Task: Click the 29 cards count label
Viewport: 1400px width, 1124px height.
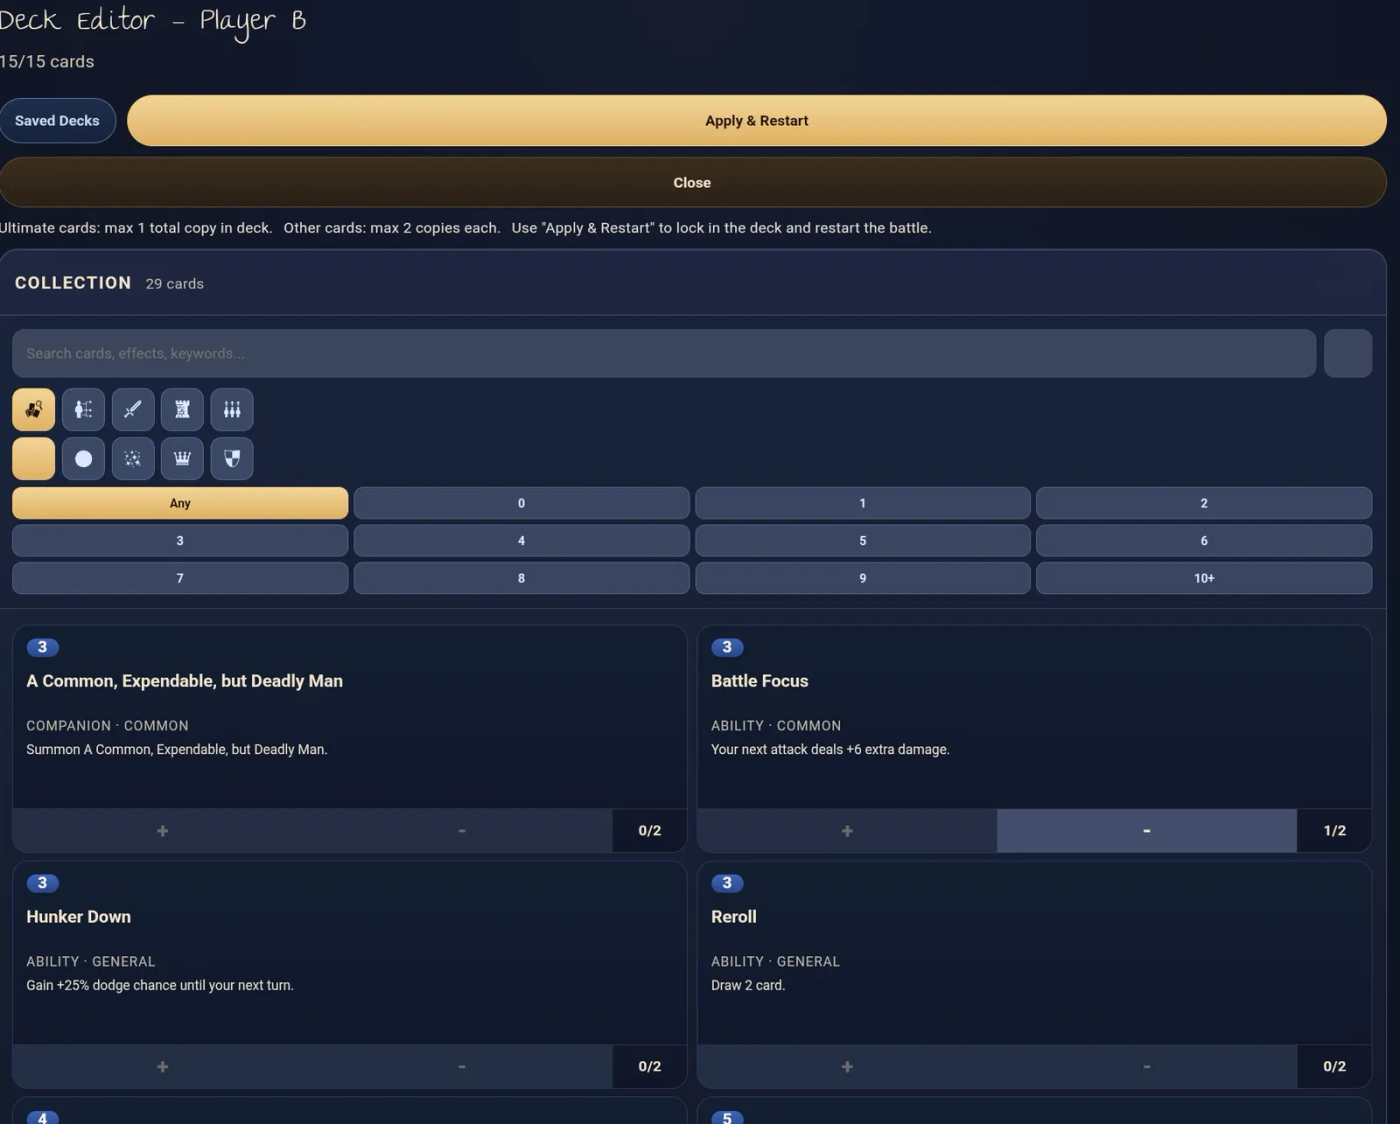Action: tap(175, 284)
